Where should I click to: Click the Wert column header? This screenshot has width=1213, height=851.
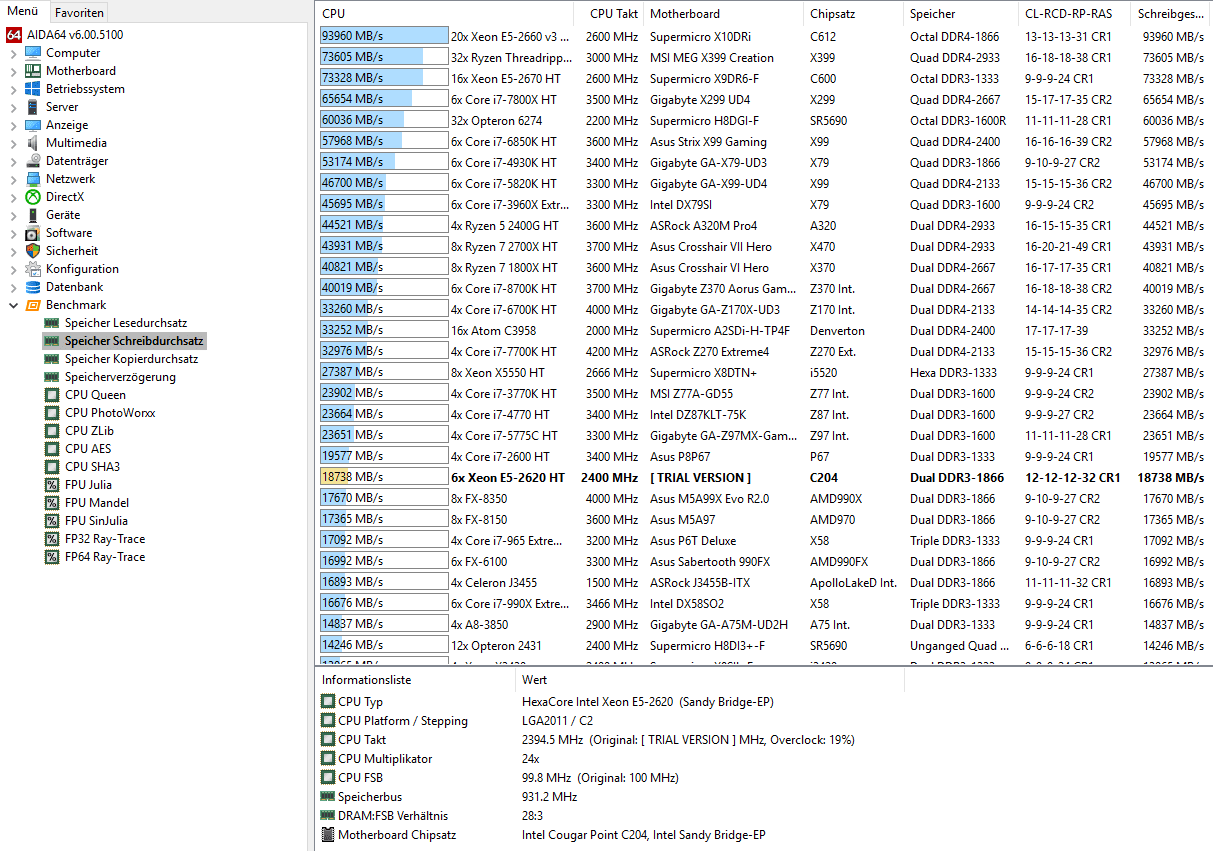[709, 680]
